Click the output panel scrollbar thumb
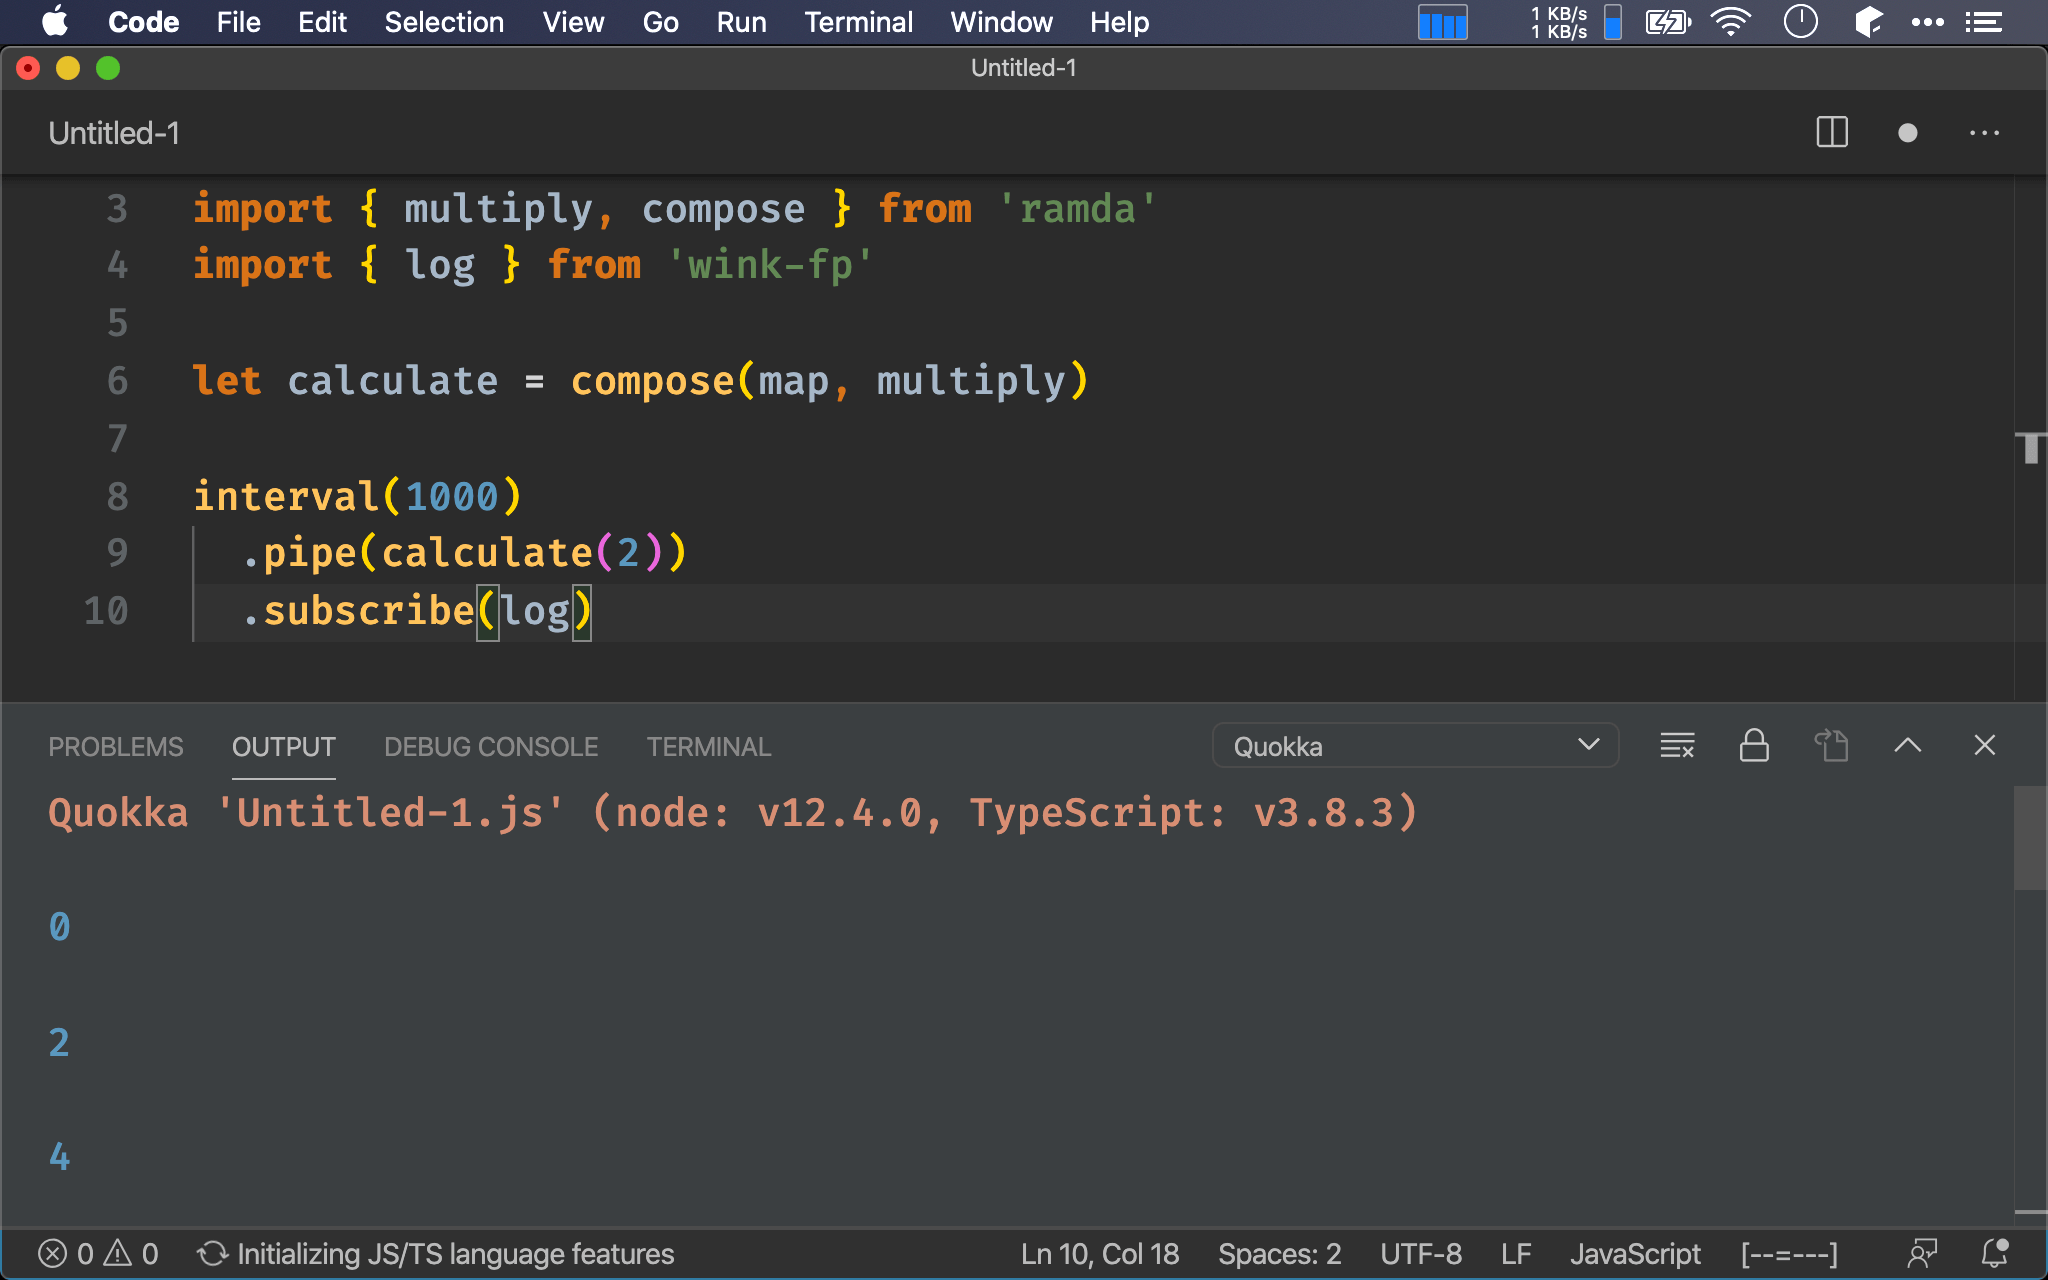The image size is (2048, 1280). point(2030,838)
